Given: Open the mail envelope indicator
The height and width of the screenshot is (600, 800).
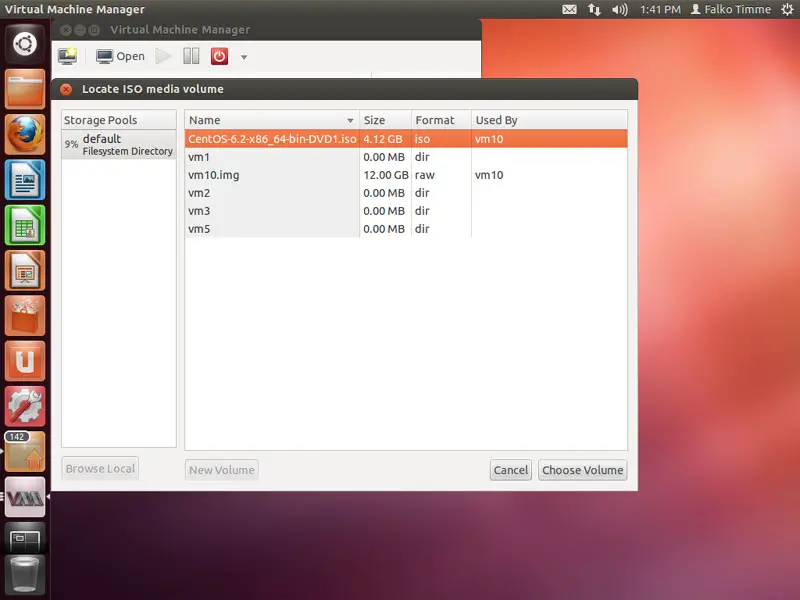Looking at the screenshot, I should click(x=569, y=9).
